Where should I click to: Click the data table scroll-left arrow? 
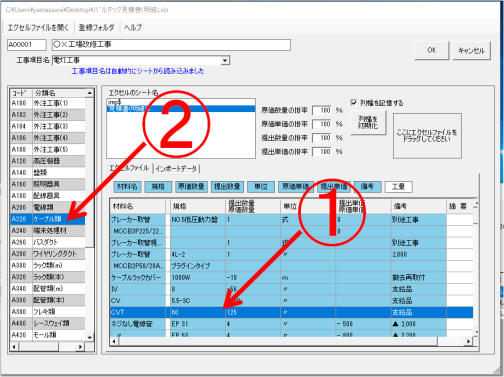click(x=114, y=341)
